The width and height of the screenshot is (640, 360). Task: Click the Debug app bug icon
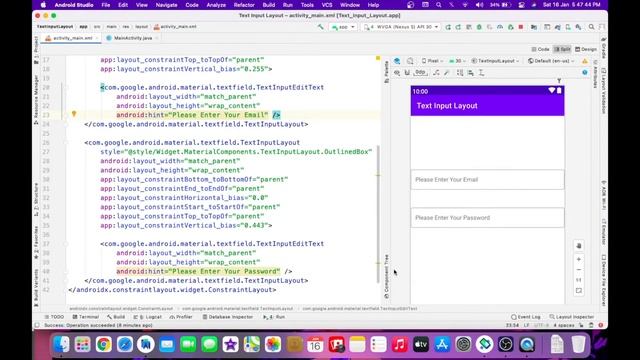pos(479,27)
